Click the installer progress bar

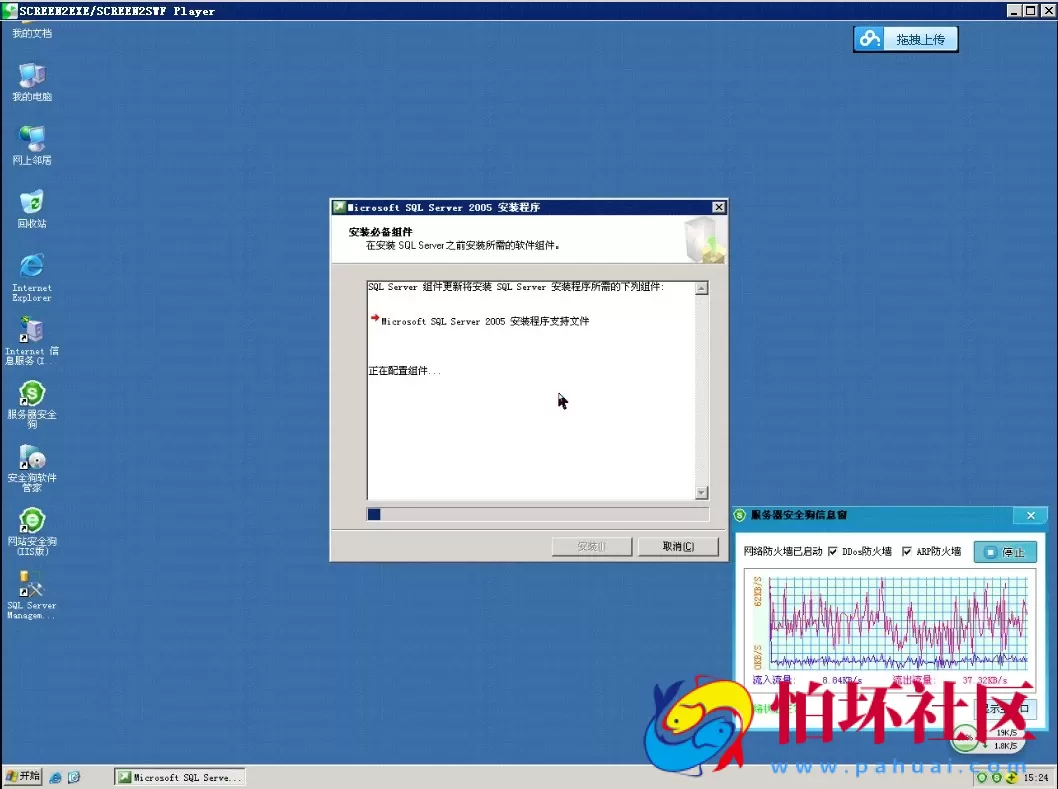[538, 514]
